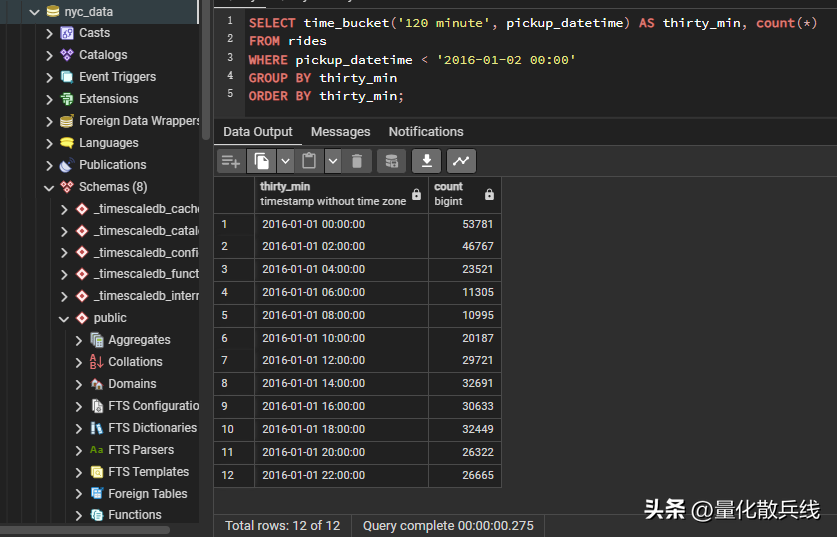Click the Copy toolbar icon
Screen dimensions: 837x537
[262, 161]
